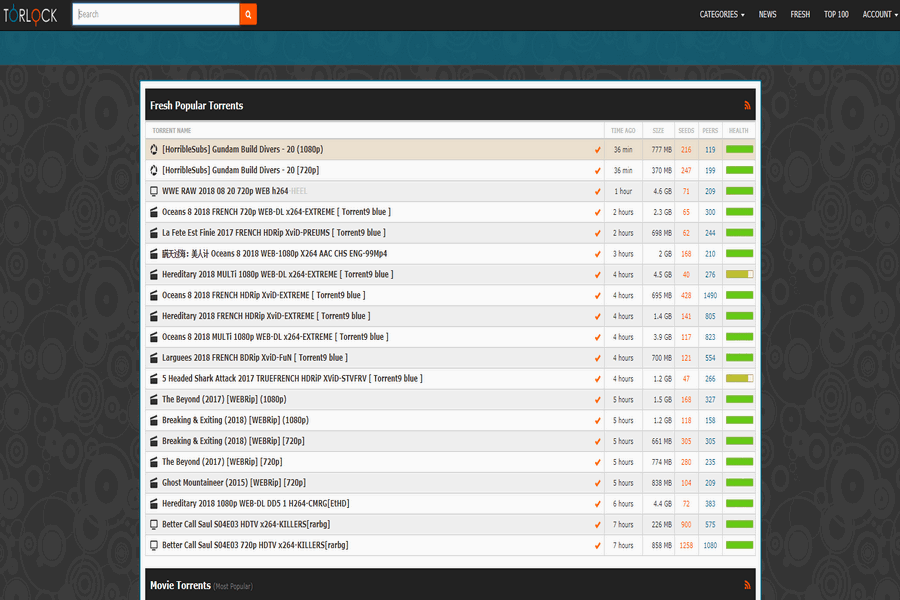Image resolution: width=900 pixels, height=600 pixels.
Task: Click verified checkmark on Oceans 8 FRENCH HDRip row
Action: click(x=598, y=296)
